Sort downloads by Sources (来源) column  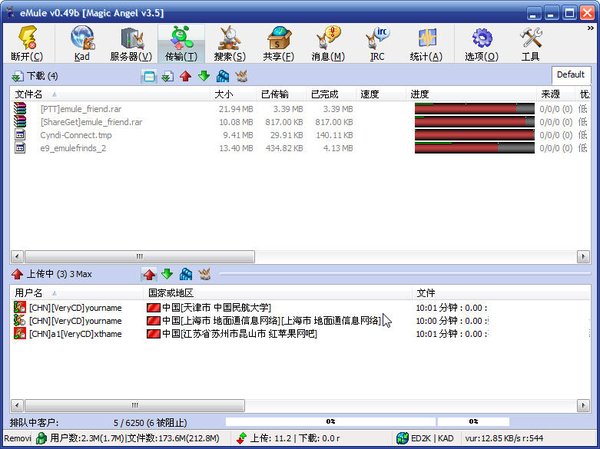556,94
